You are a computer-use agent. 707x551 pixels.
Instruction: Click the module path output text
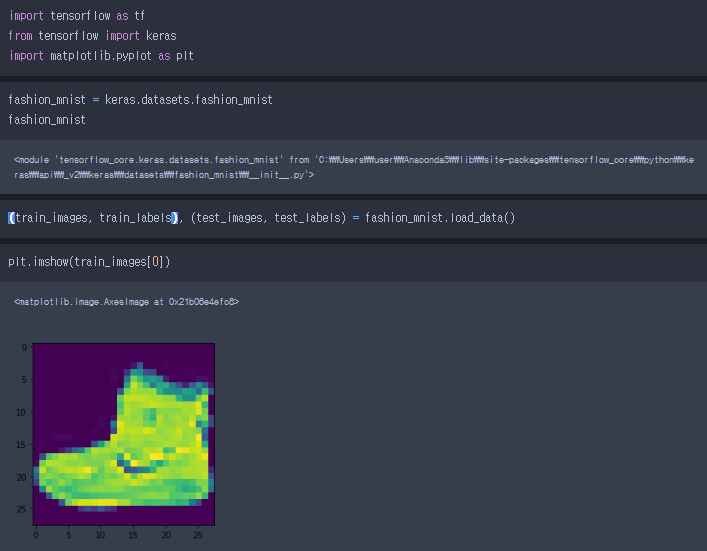coord(354,167)
